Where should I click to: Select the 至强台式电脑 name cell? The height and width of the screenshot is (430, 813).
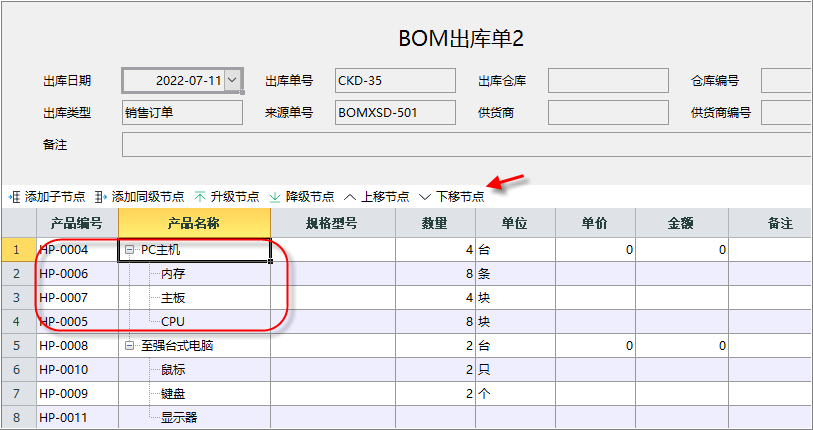[194, 346]
